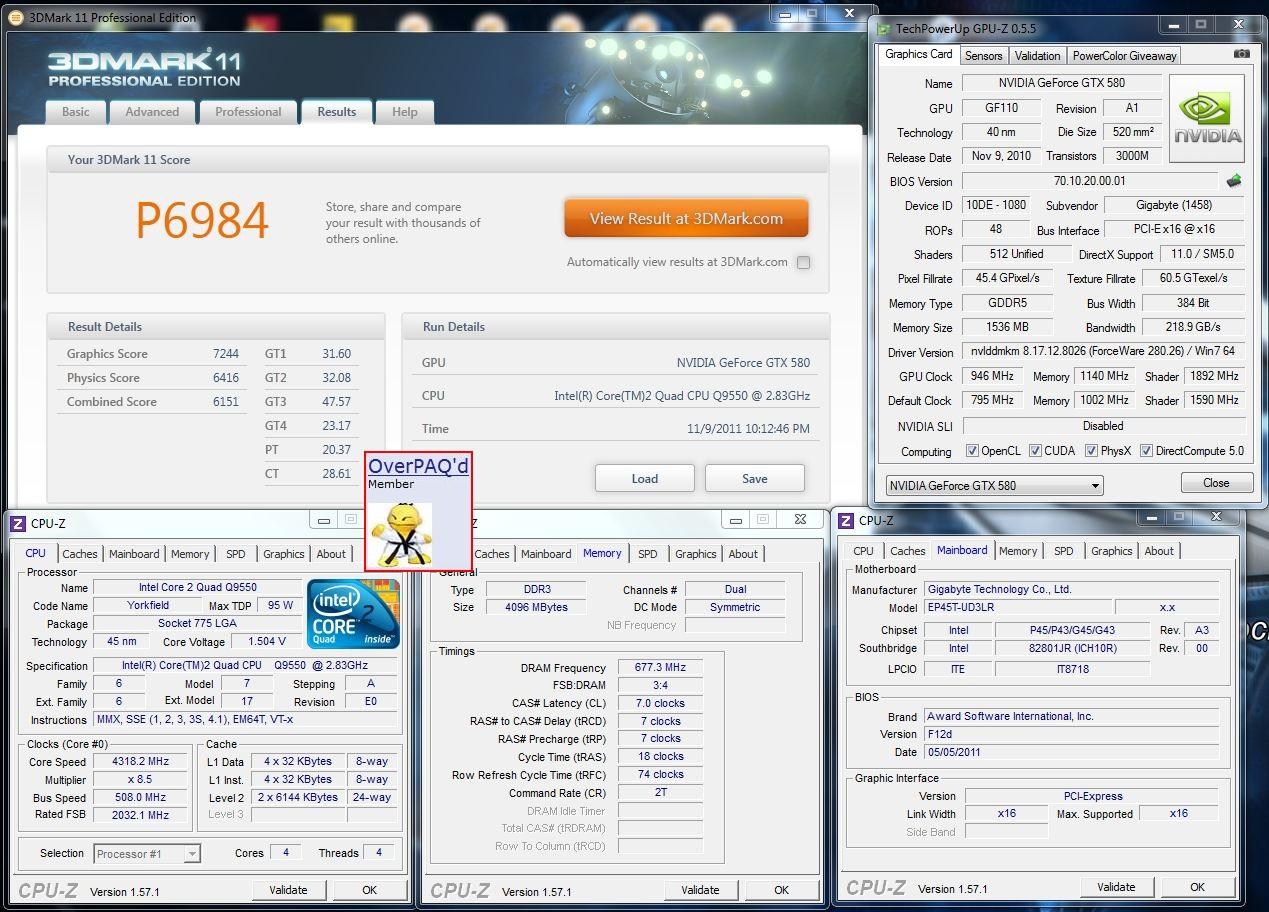The height and width of the screenshot is (912, 1269).
Task: Select the Graphics Card tab in GPU-Z
Action: tap(919, 54)
